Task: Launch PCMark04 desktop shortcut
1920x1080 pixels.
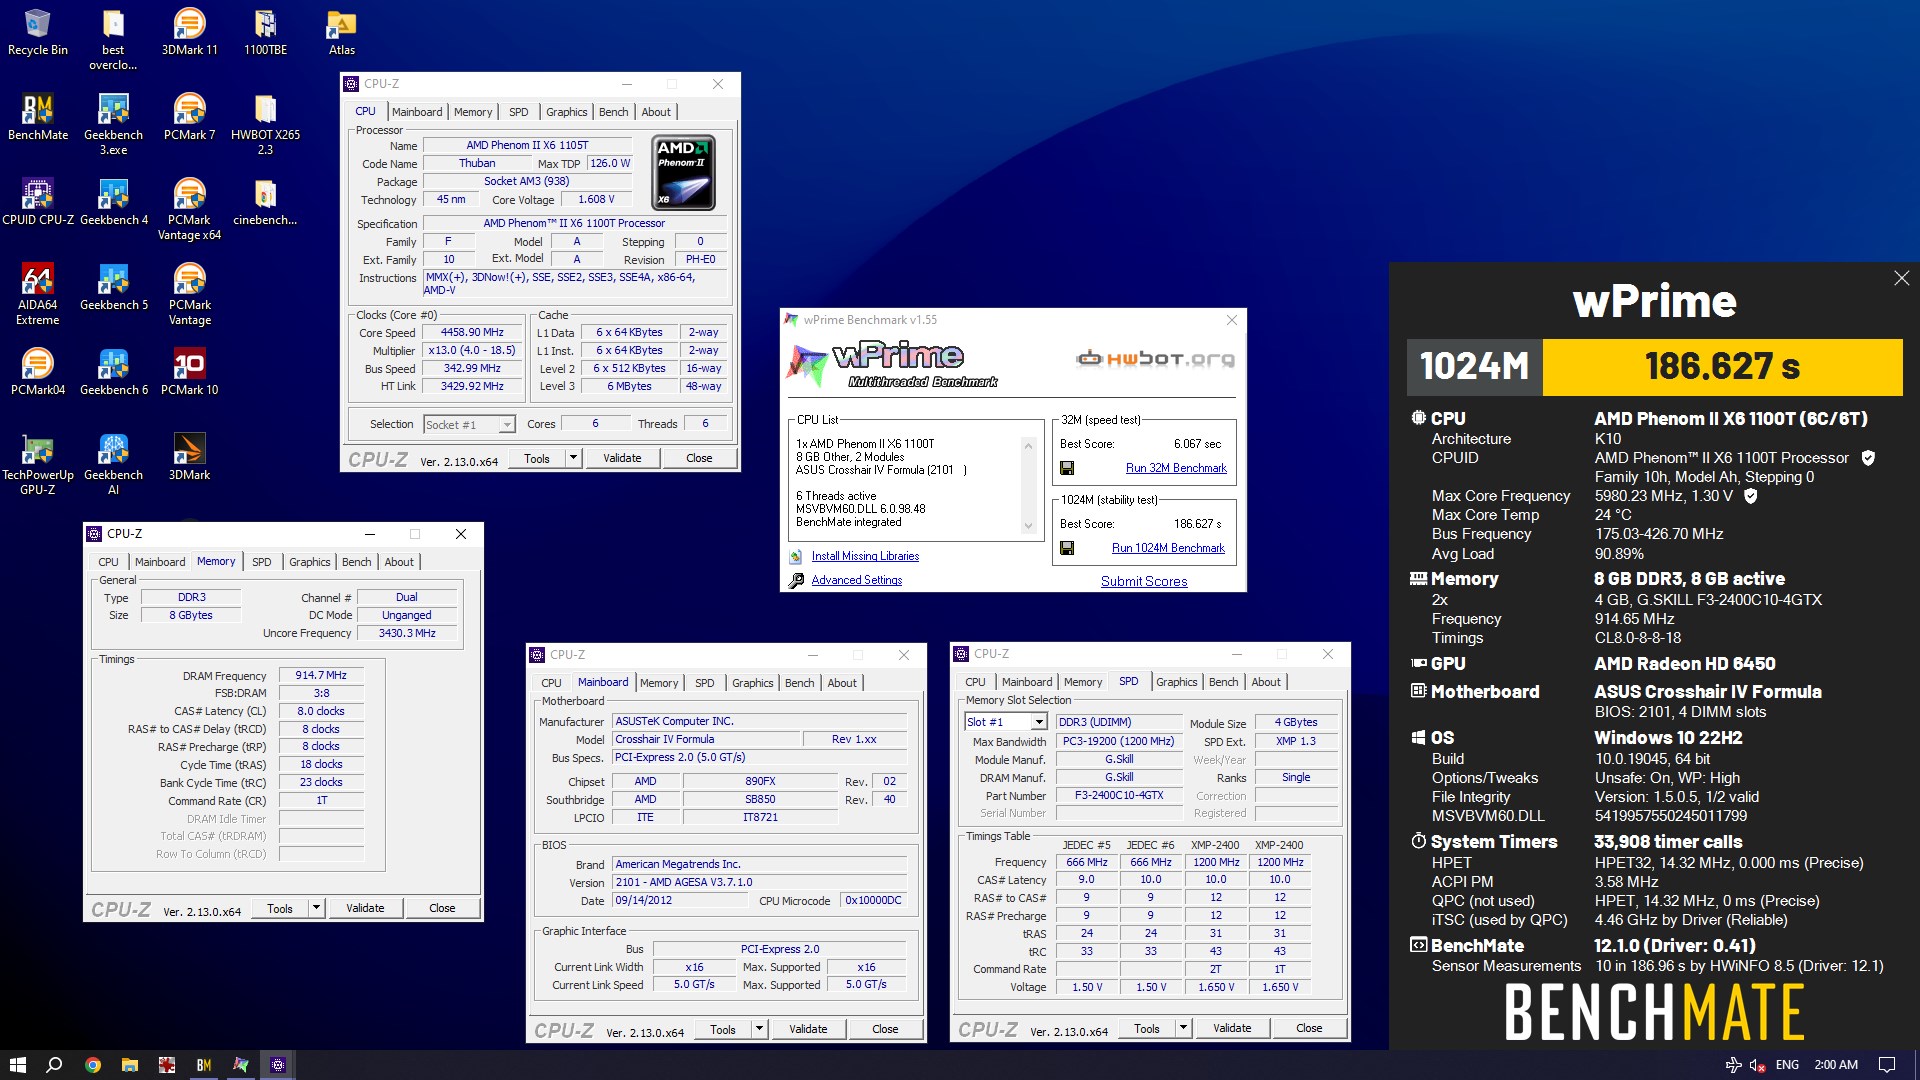Action: click(x=37, y=372)
